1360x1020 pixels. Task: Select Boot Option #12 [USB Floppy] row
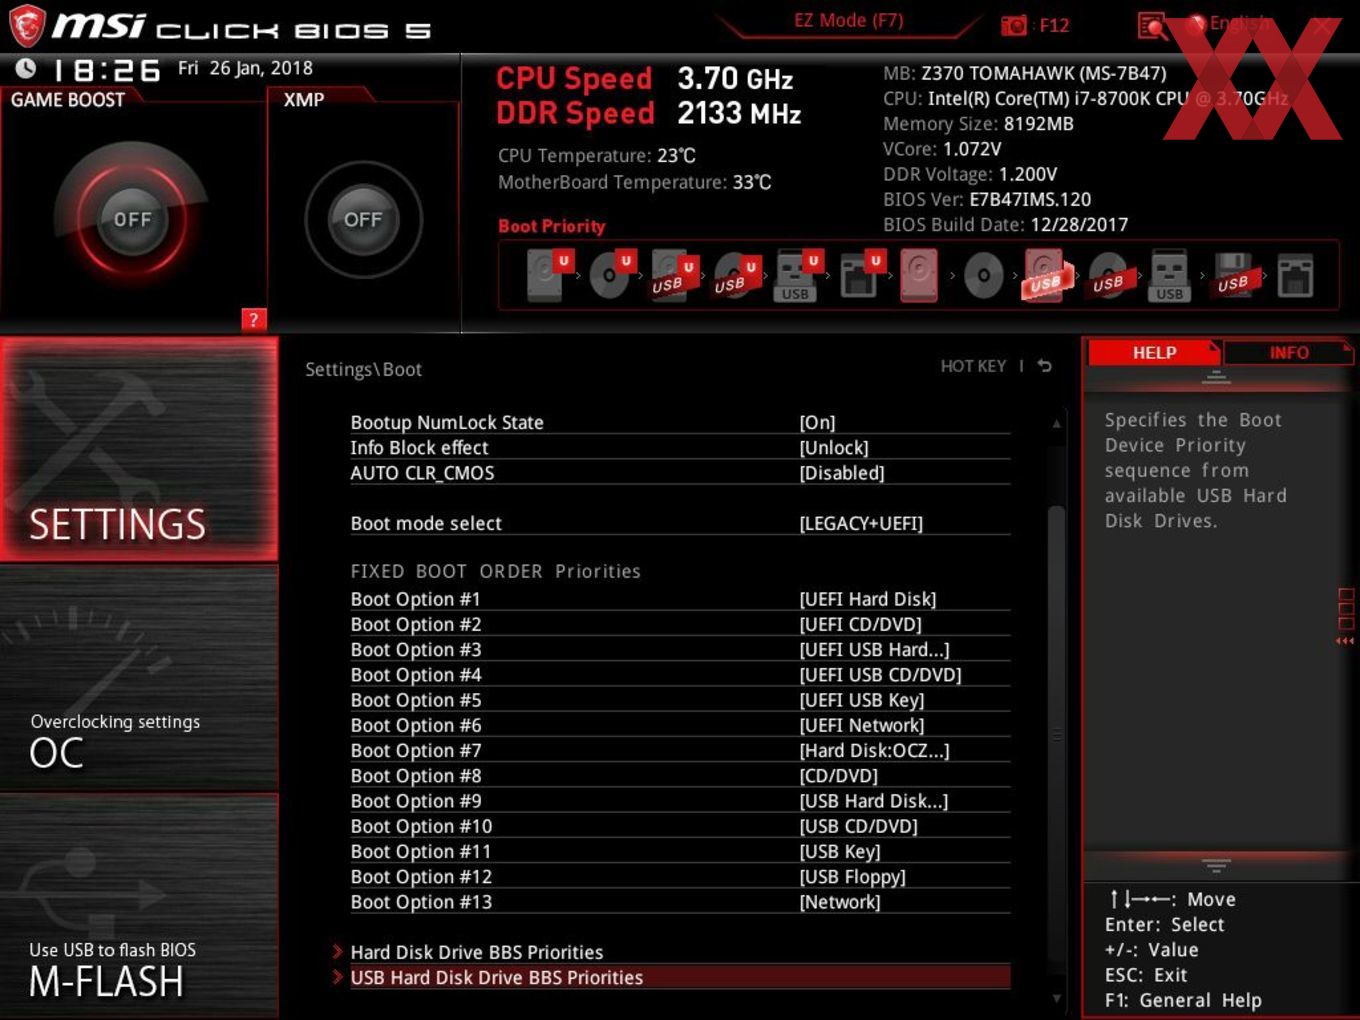(x=680, y=876)
